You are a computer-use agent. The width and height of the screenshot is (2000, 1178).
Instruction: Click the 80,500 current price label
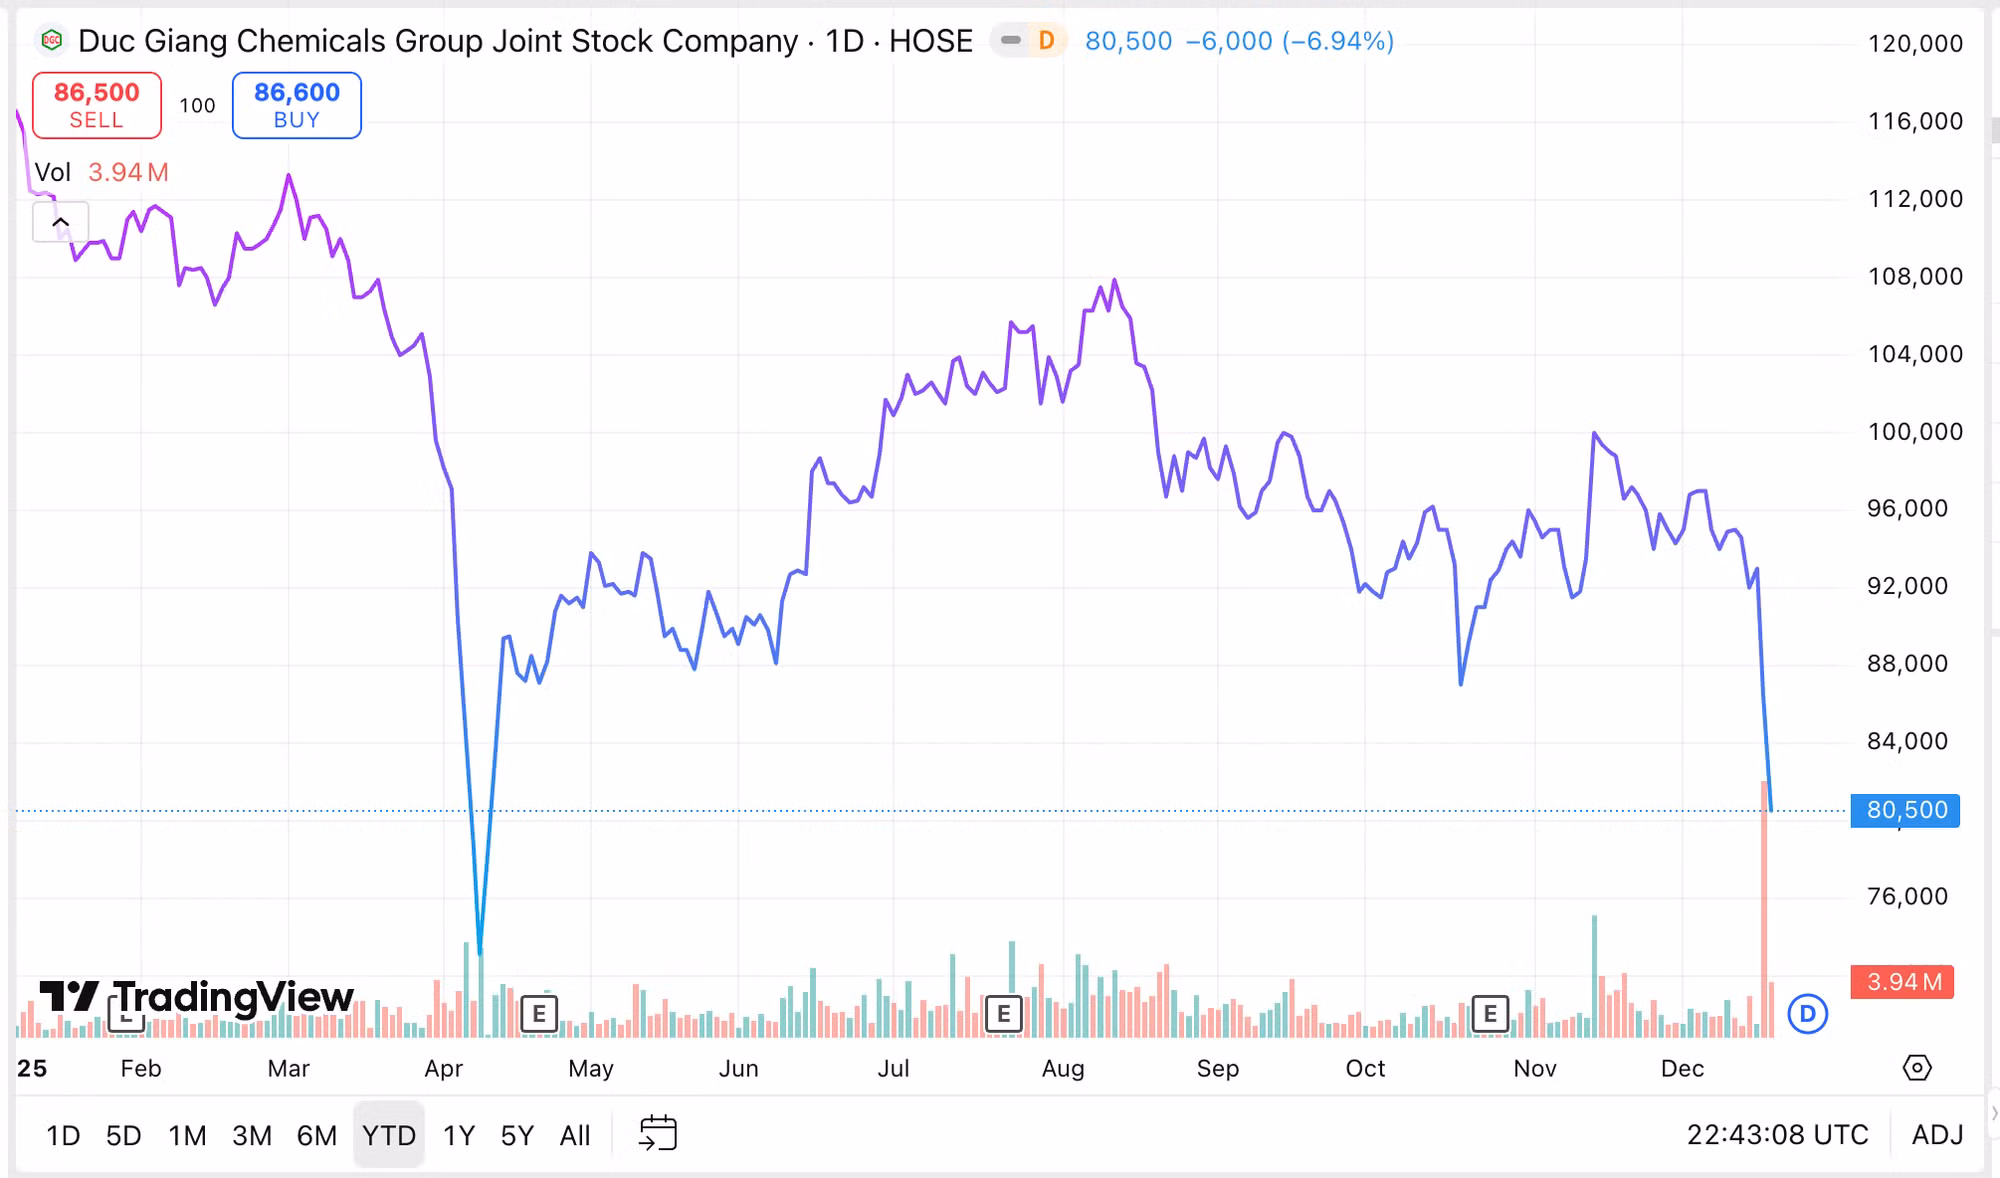point(1905,810)
